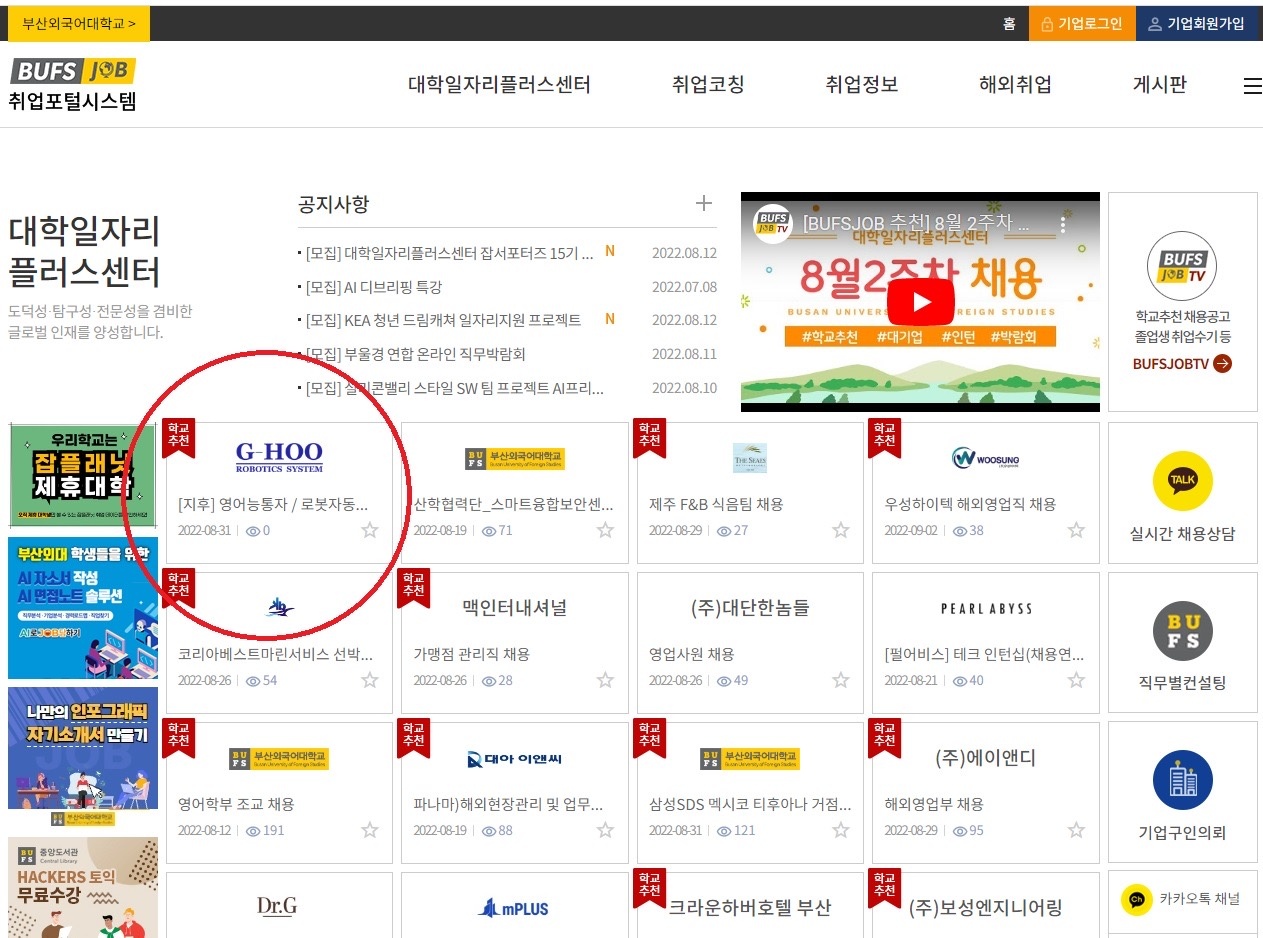Click the BUFS JOB logo at top left

point(73,72)
